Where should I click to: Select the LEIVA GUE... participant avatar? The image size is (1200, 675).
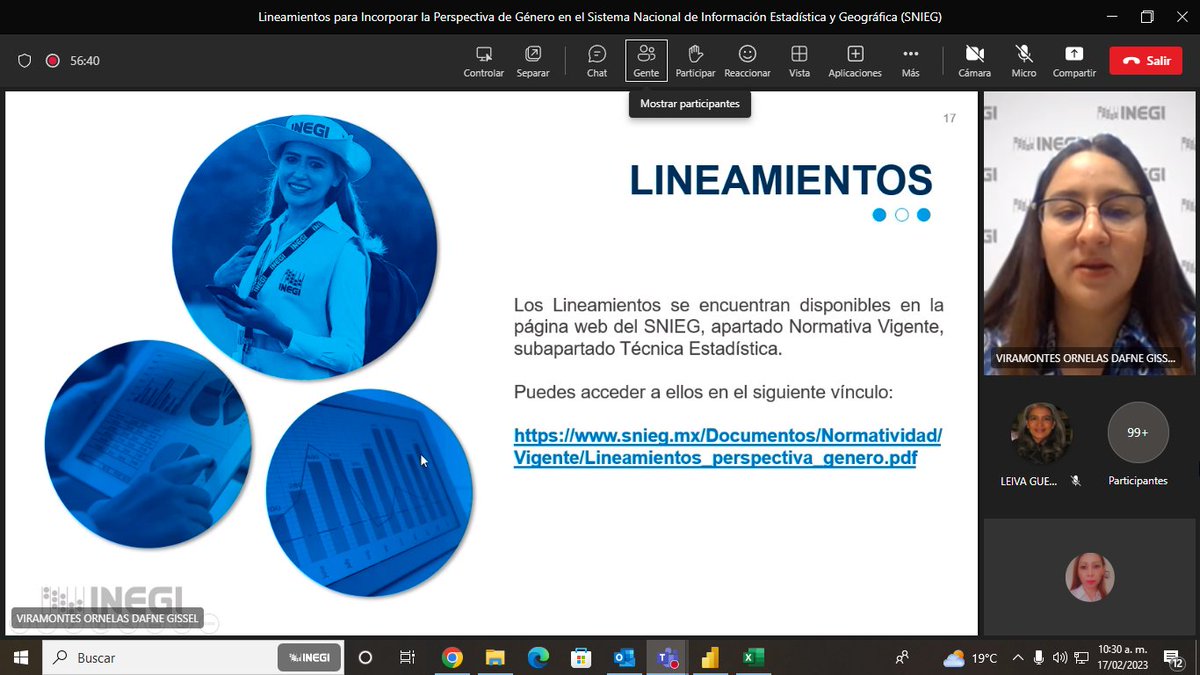pyautogui.click(x=1041, y=433)
